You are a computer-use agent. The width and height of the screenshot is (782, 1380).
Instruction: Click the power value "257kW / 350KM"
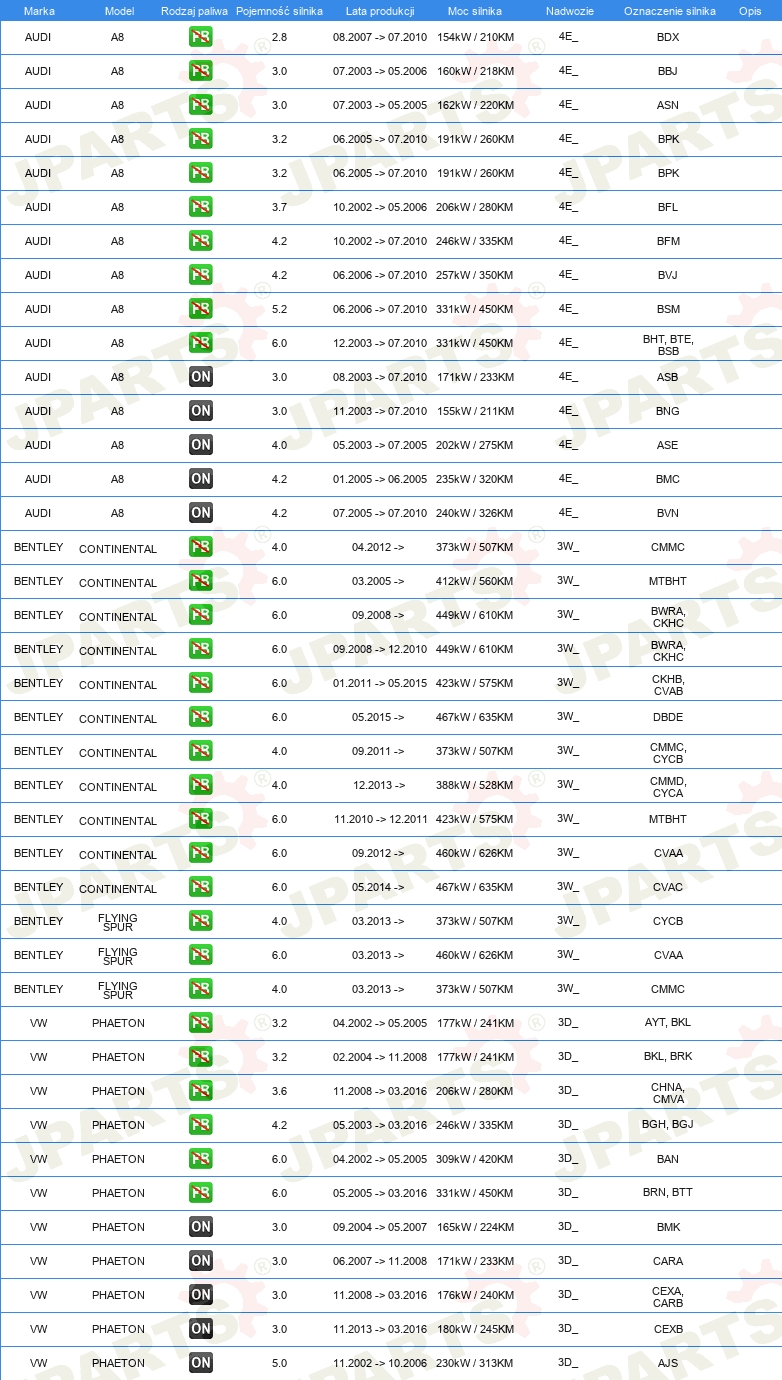coord(475,275)
